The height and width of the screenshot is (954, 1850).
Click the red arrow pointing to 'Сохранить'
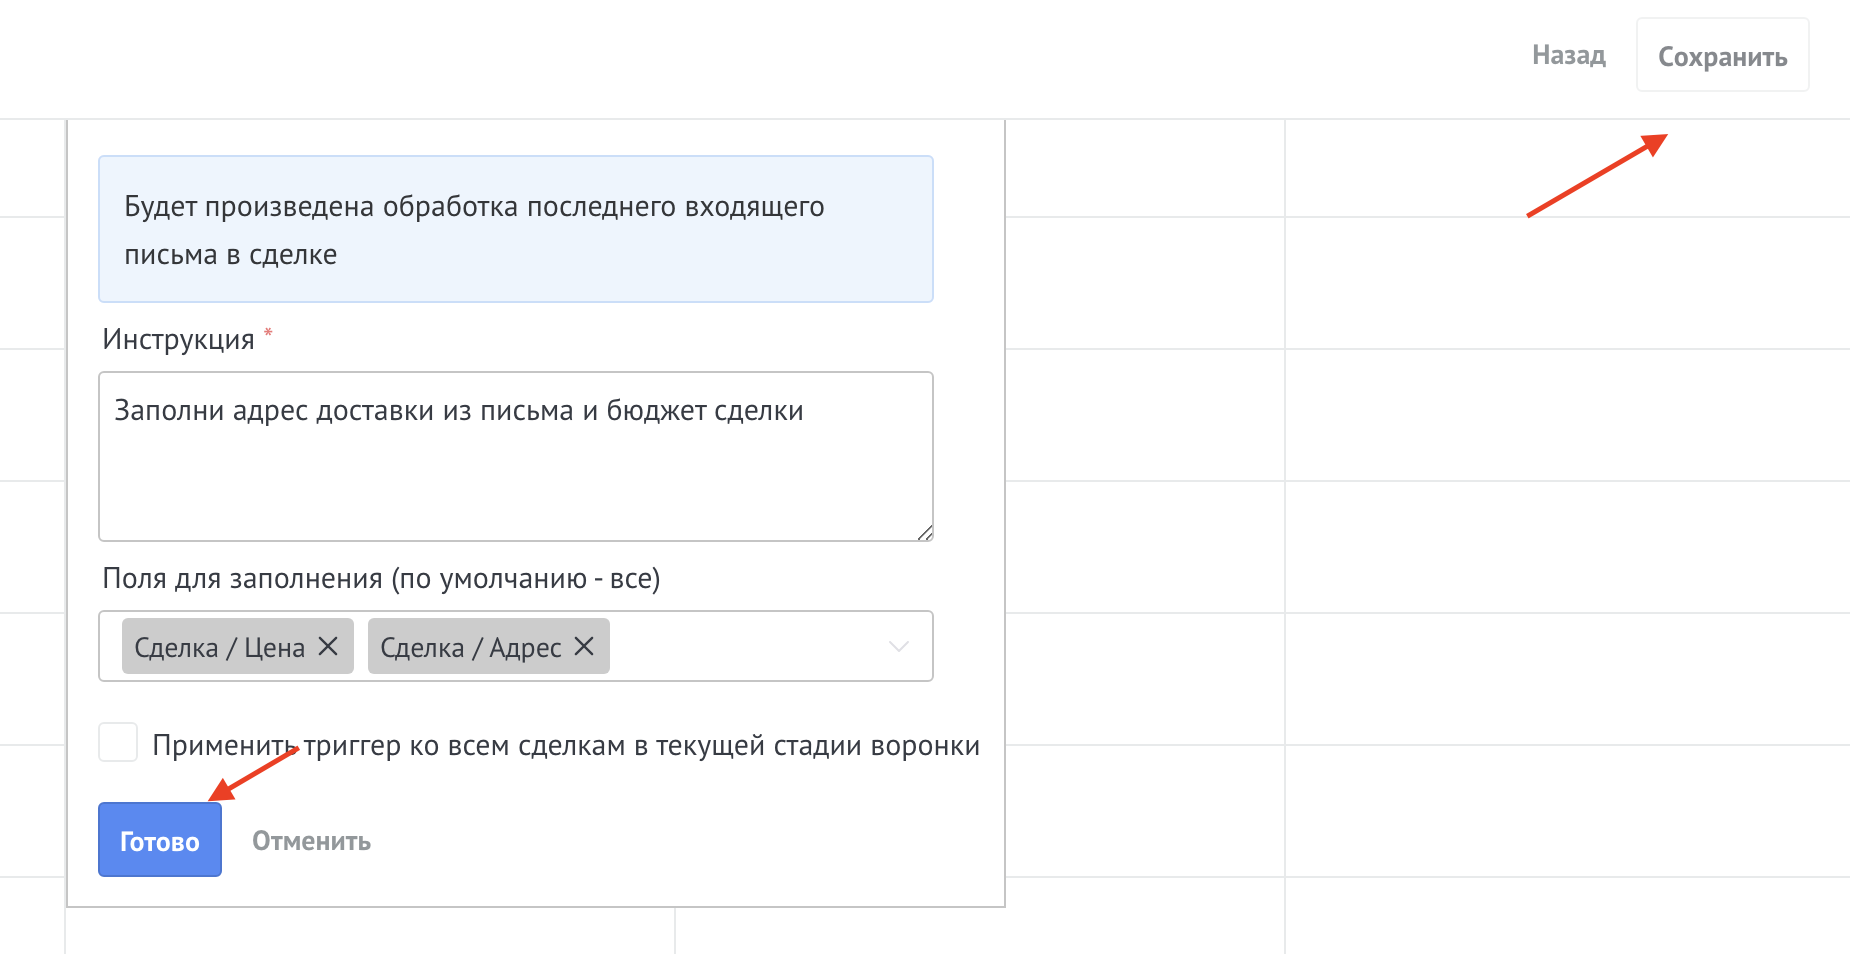tap(1596, 175)
